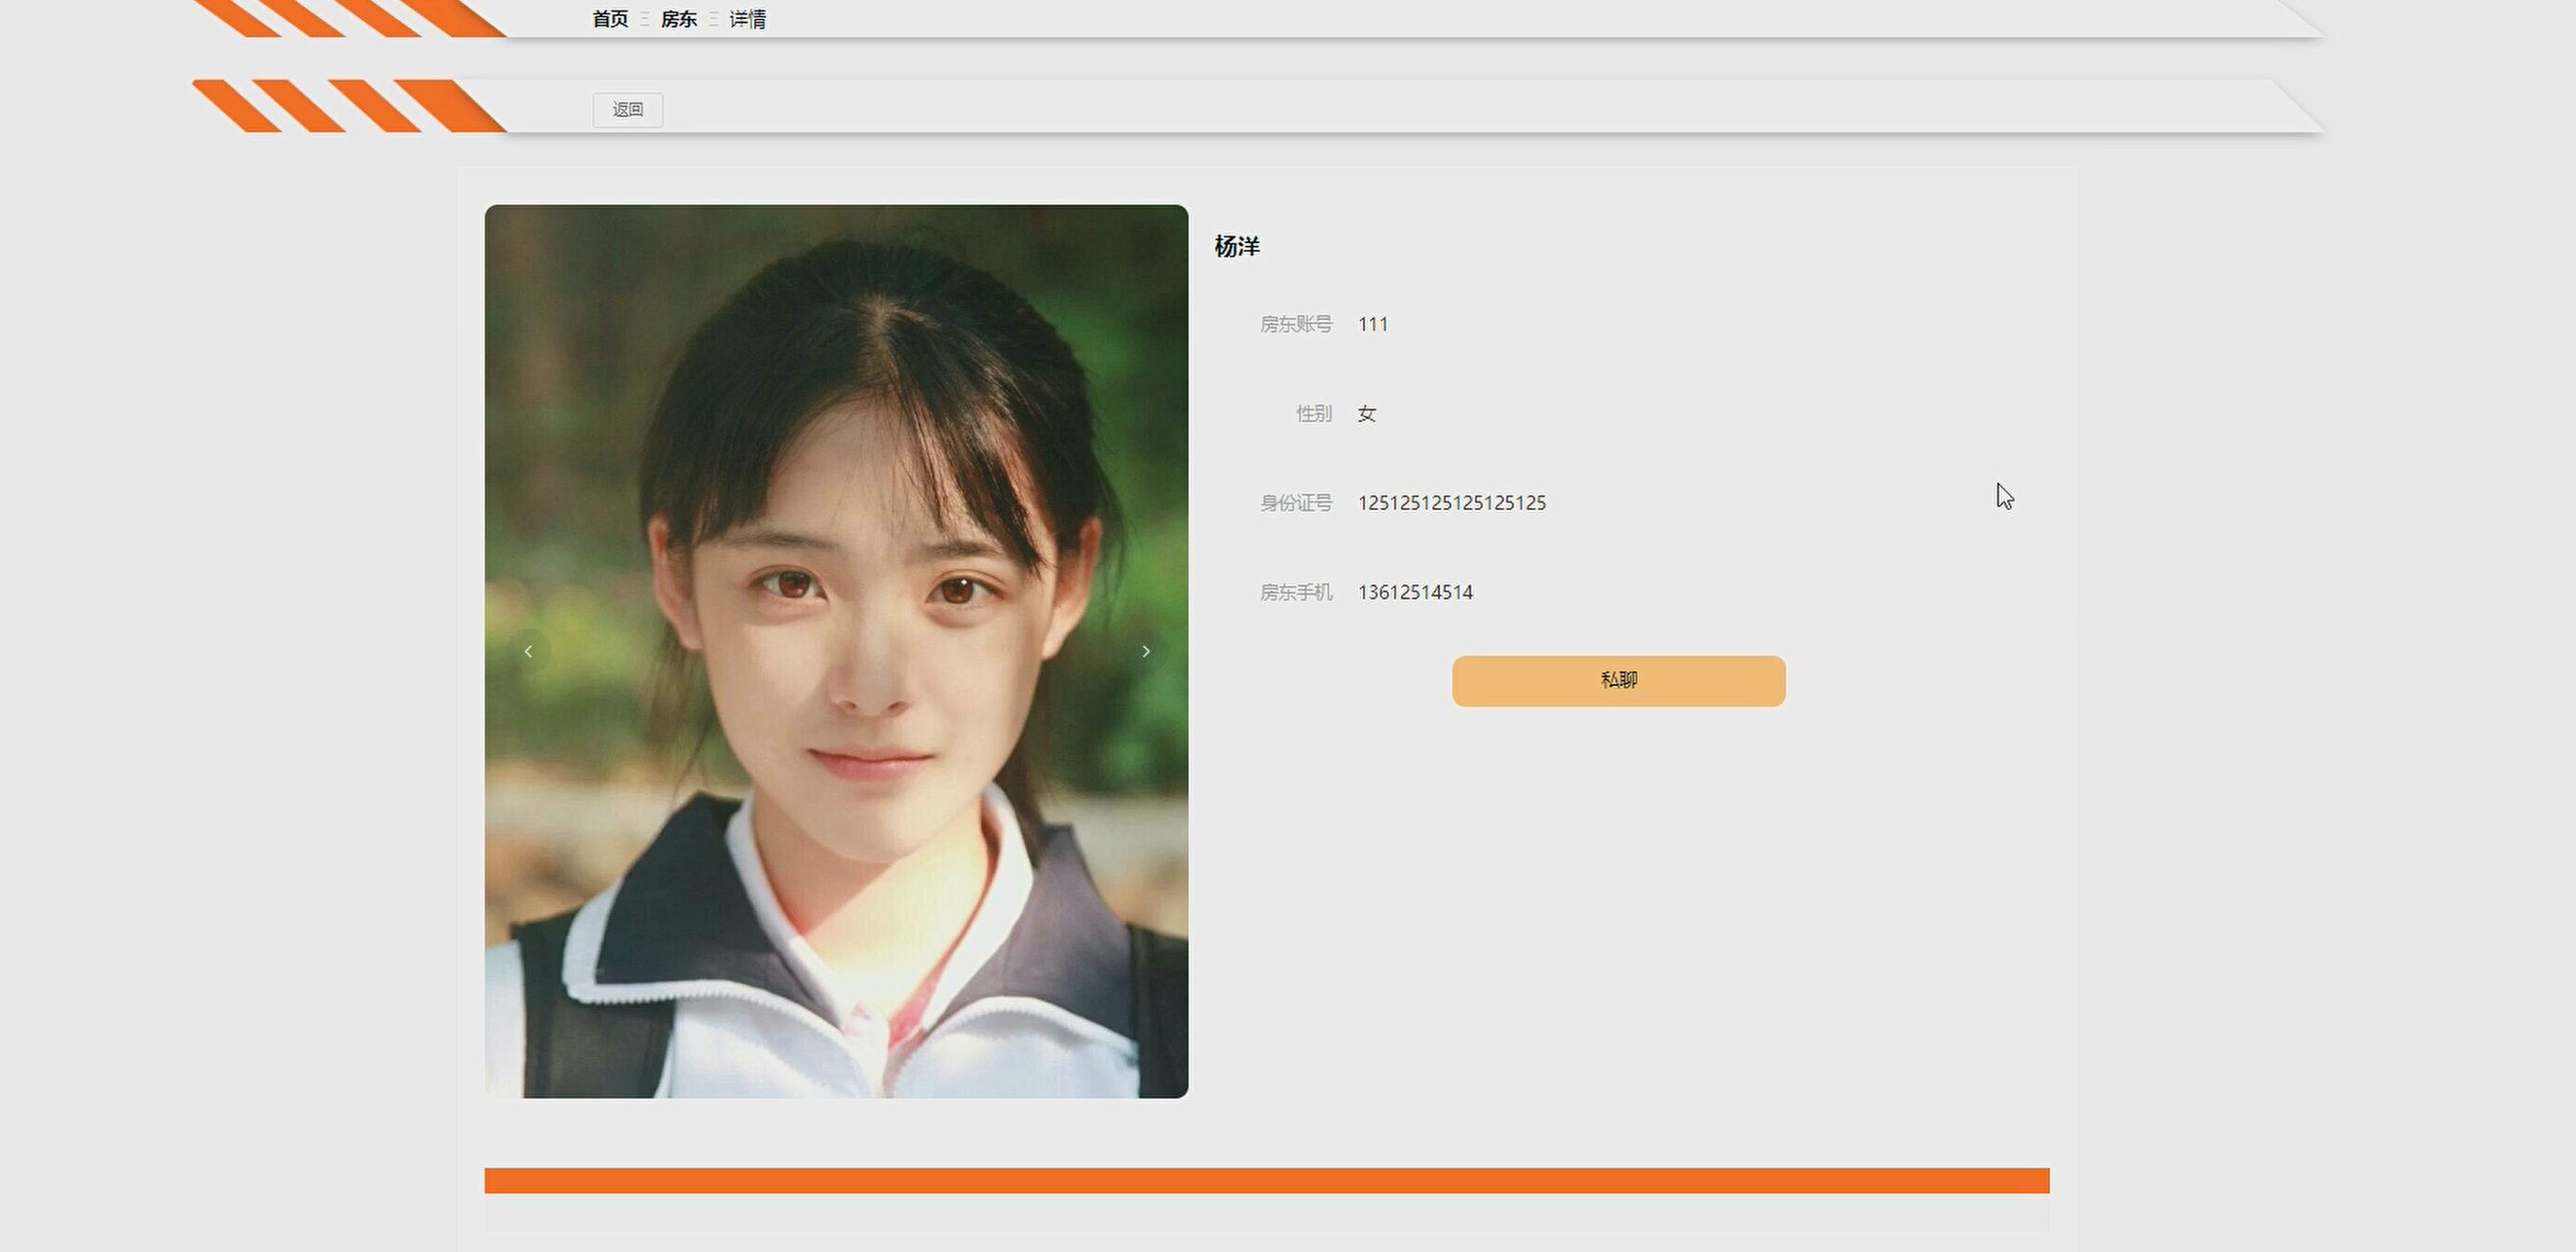
Task: Select the 详情 breadcrumb item
Action: [x=748, y=19]
